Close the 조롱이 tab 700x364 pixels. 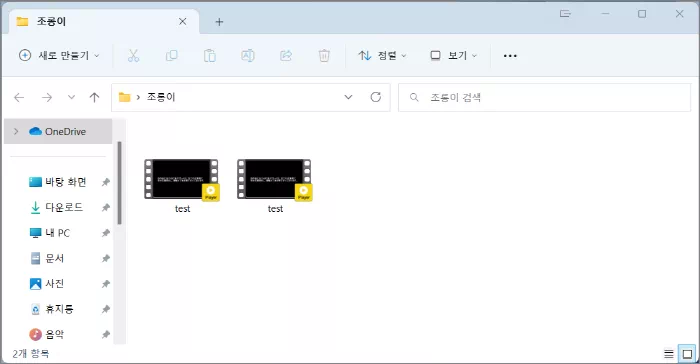click(183, 21)
